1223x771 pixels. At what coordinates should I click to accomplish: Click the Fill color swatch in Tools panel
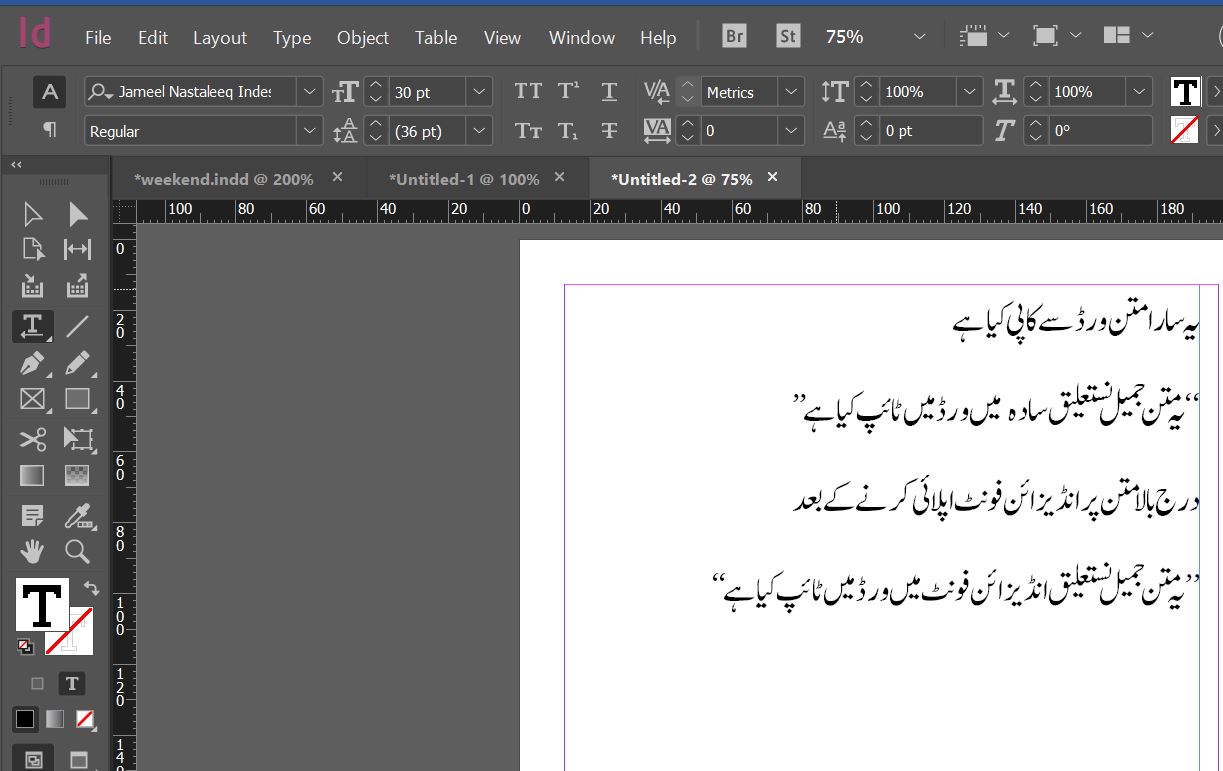pos(42,604)
